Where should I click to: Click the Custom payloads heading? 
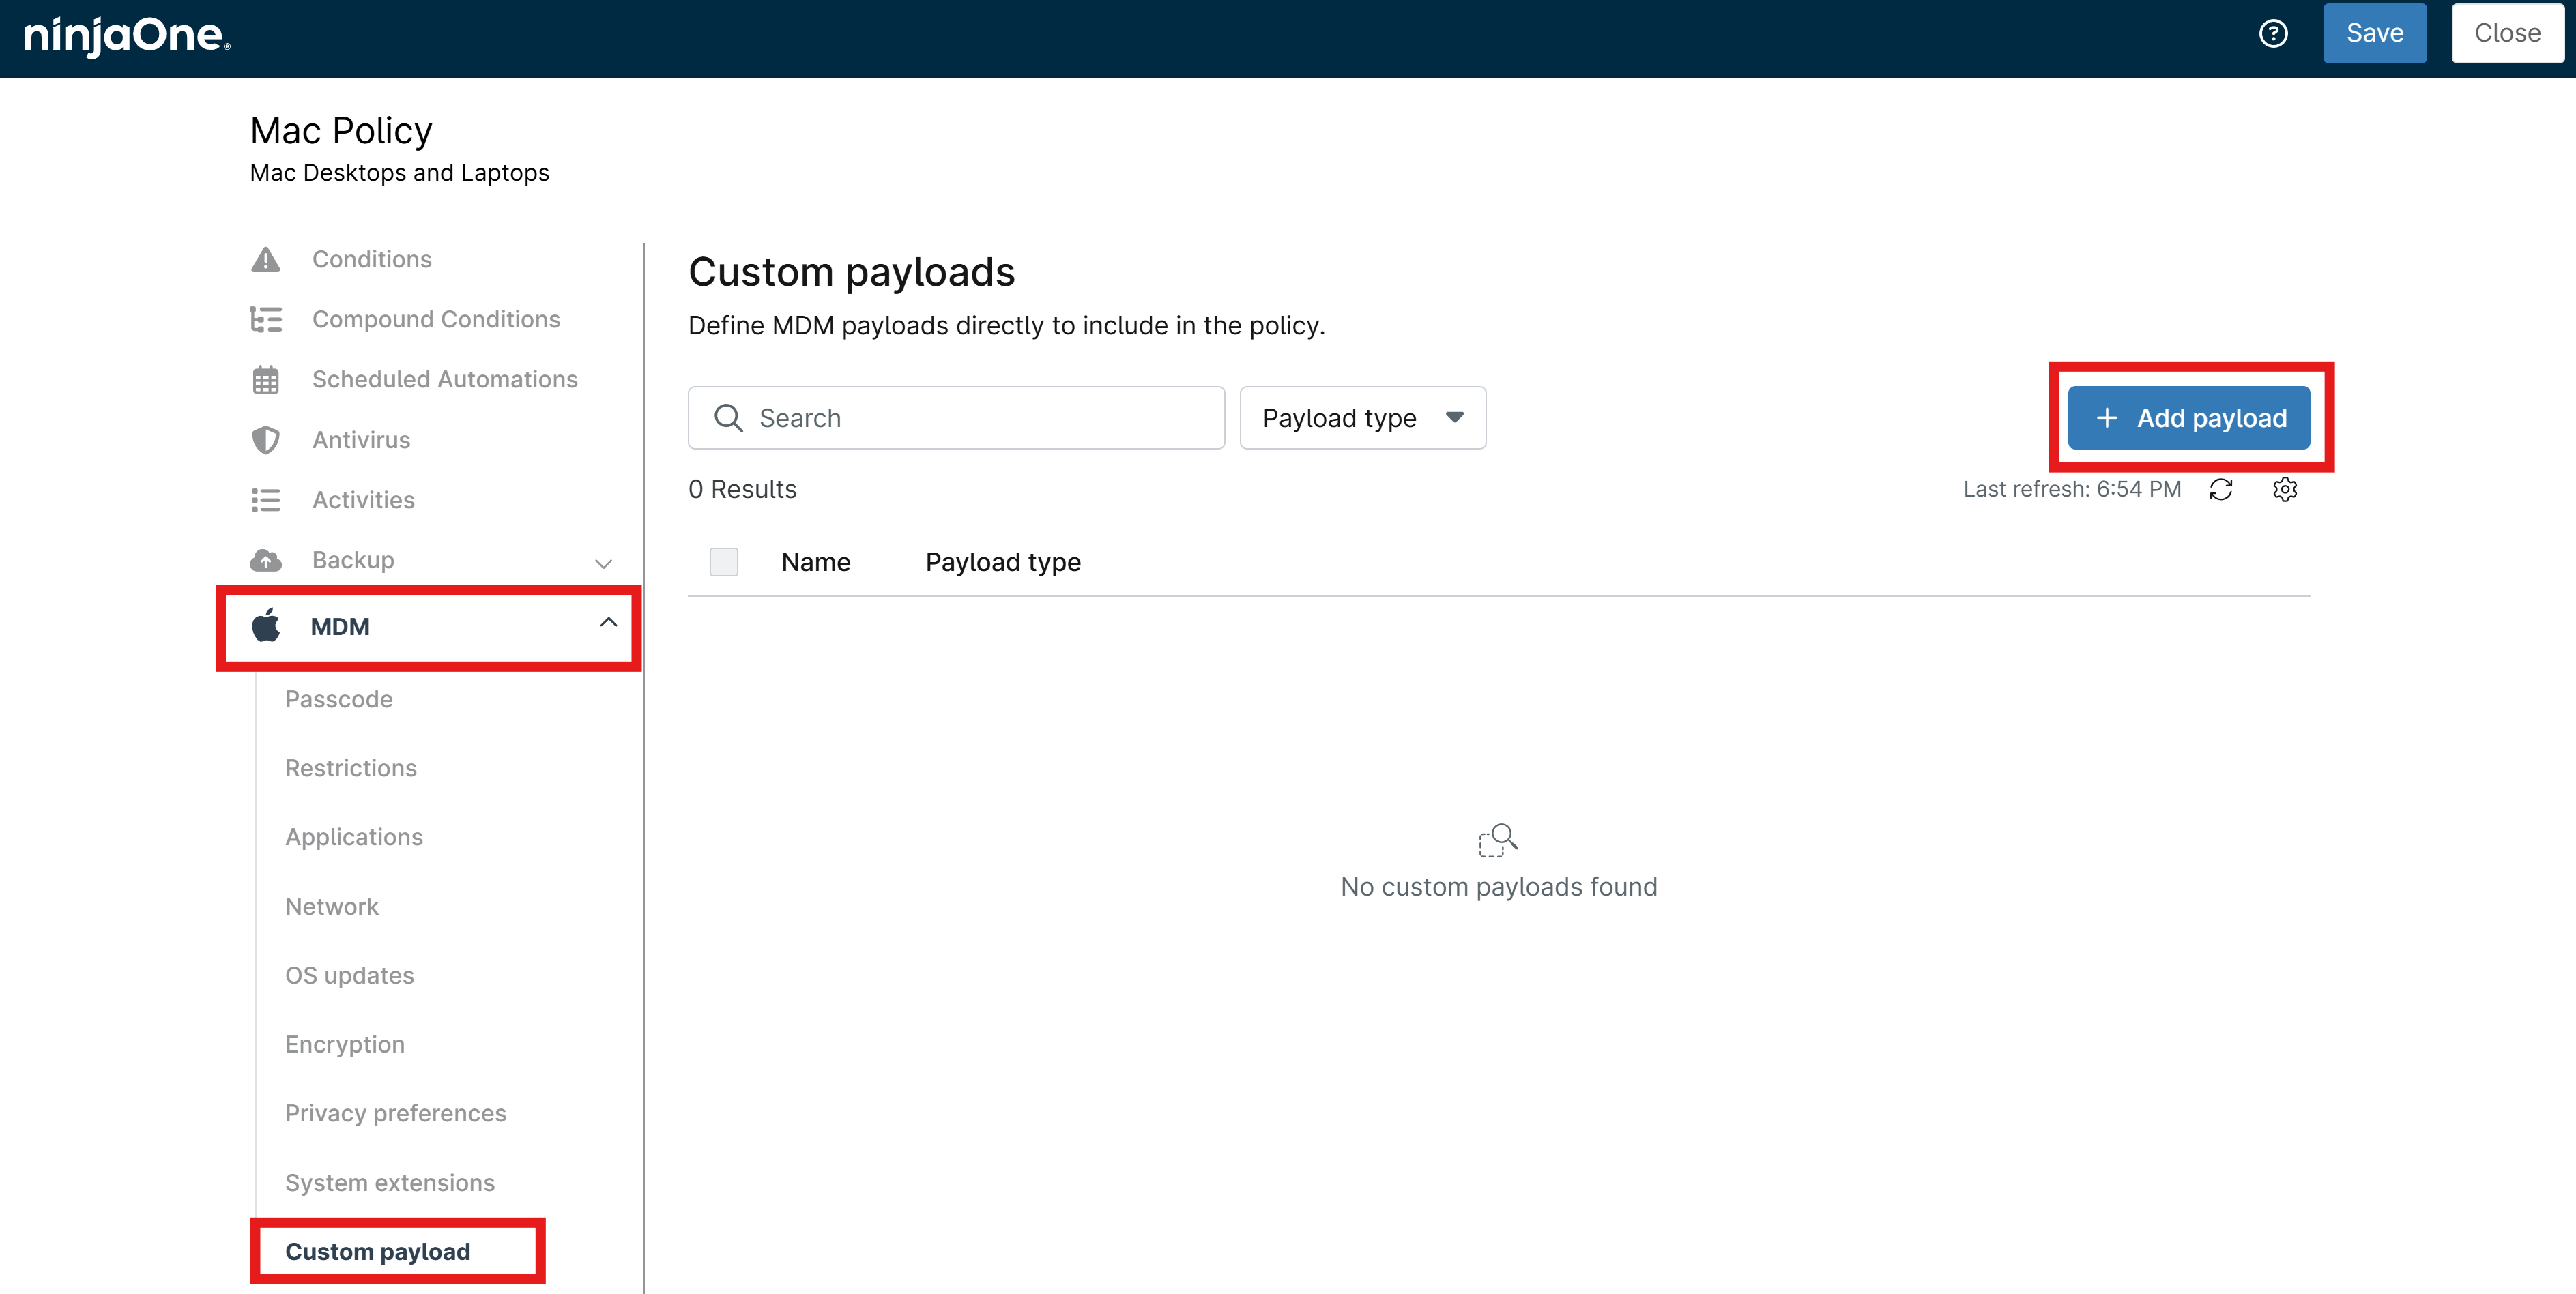click(x=852, y=272)
